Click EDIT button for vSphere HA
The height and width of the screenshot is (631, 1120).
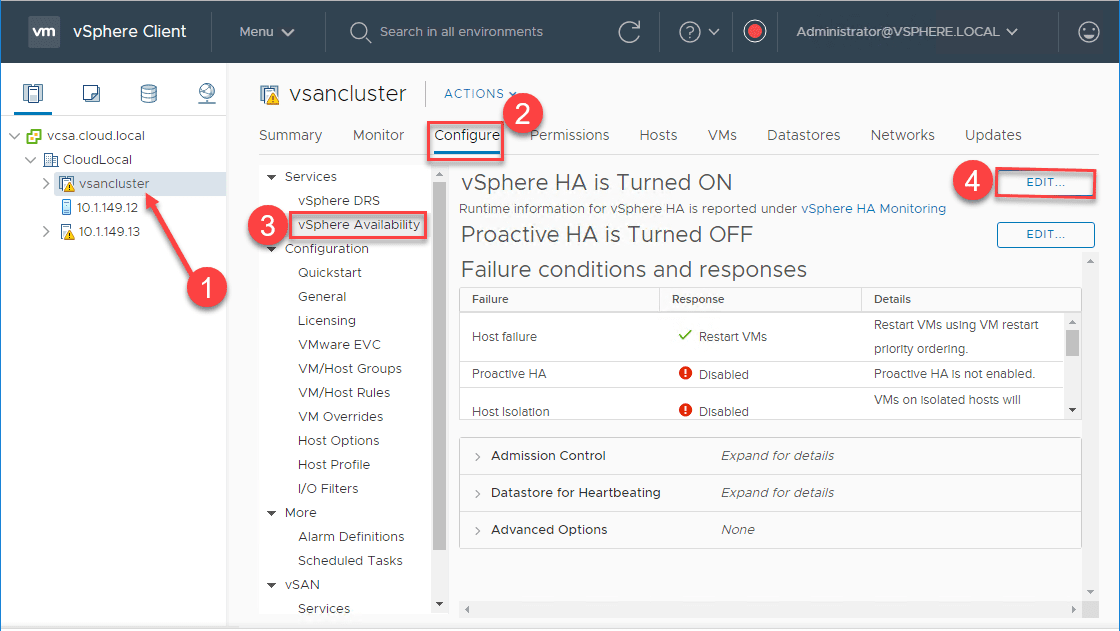click(x=1045, y=183)
